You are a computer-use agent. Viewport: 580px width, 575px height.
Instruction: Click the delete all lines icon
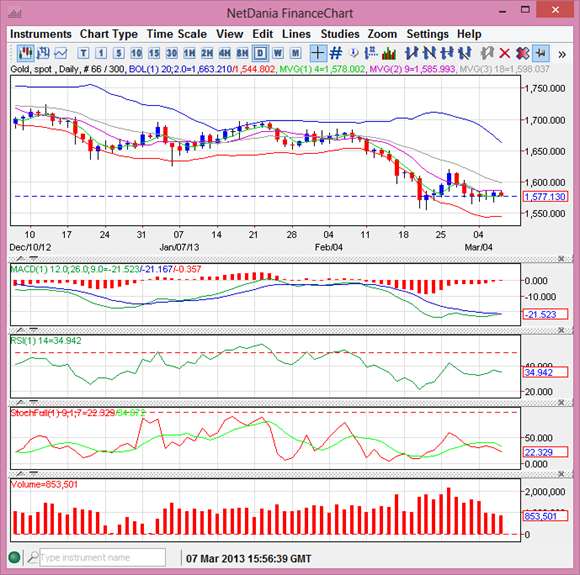(522, 53)
